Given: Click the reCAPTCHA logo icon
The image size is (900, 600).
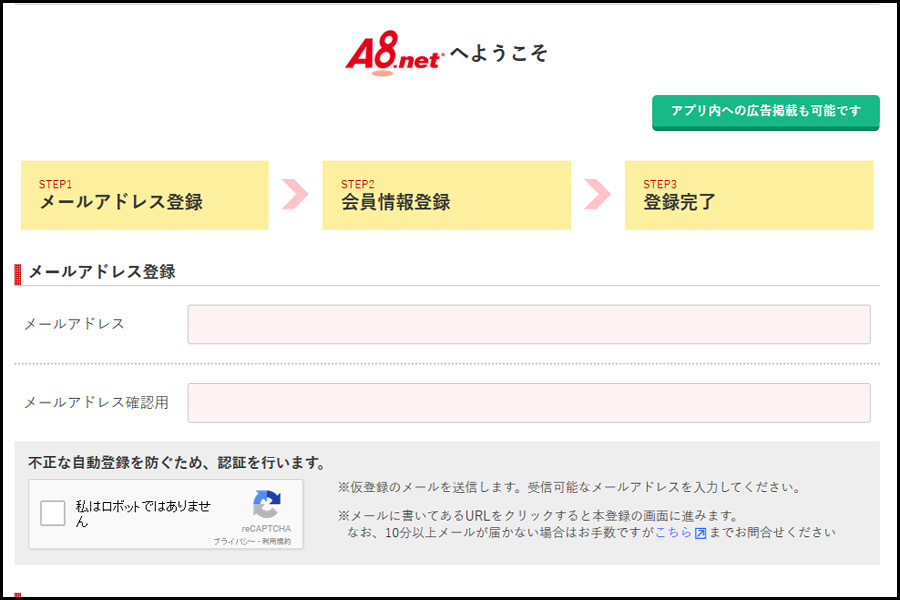Looking at the screenshot, I should 266,504.
